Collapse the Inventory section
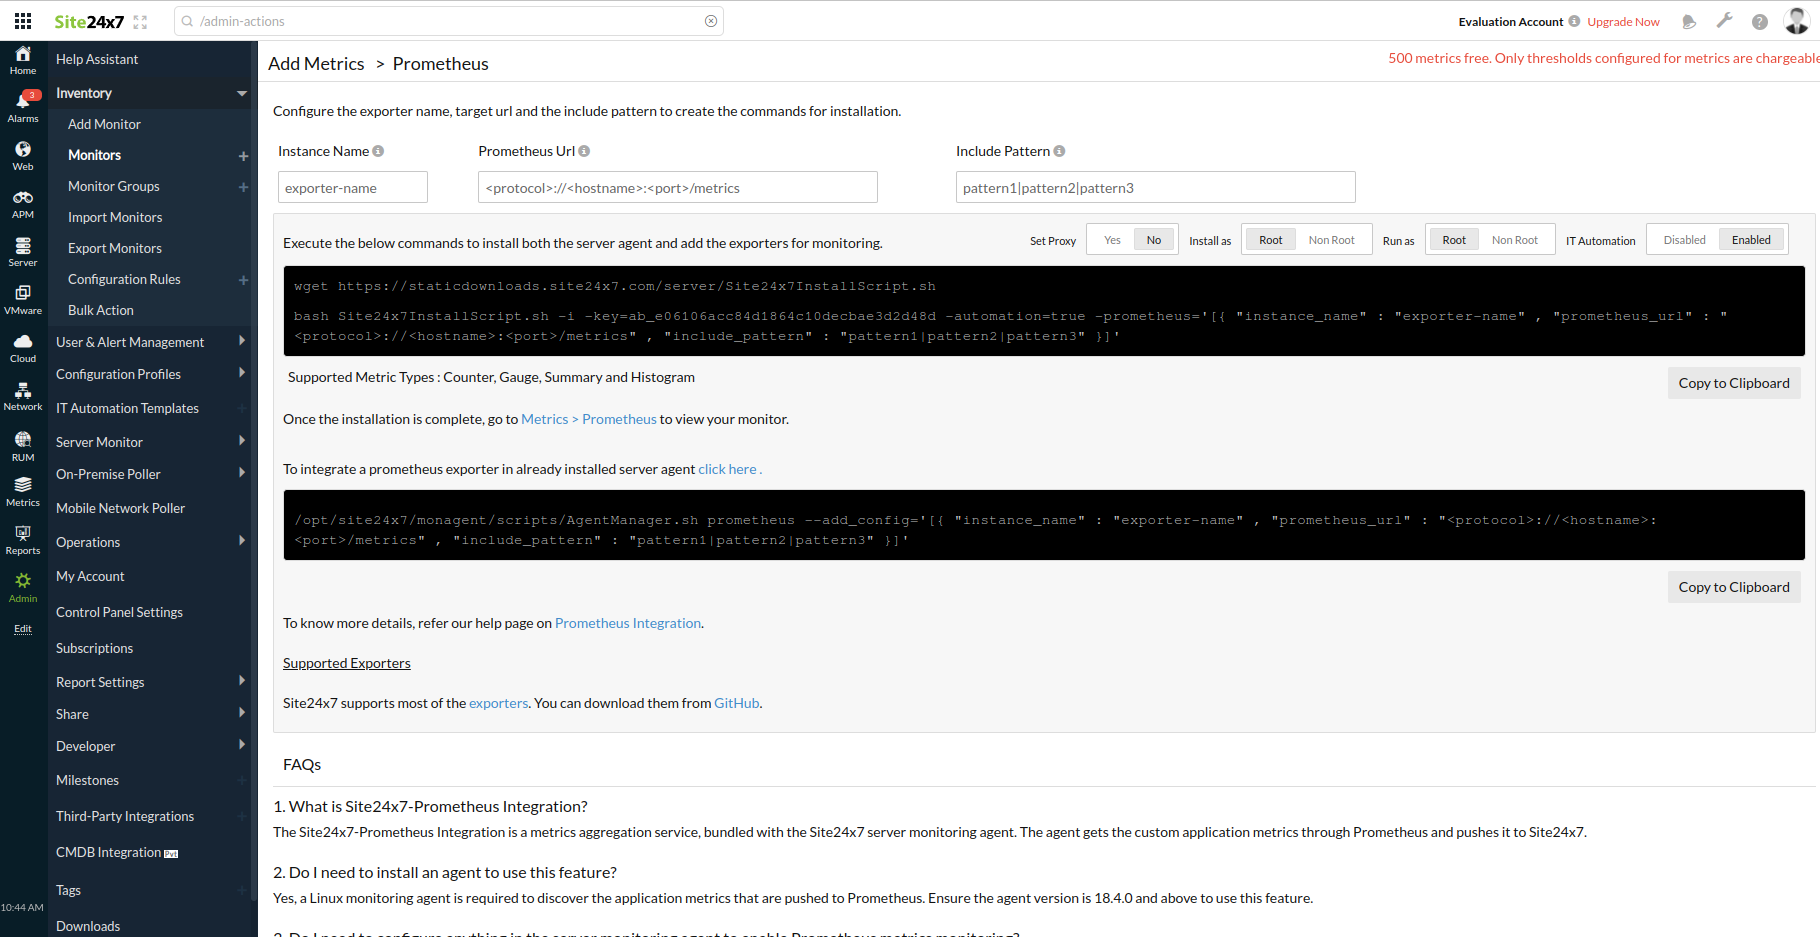Screen dimensions: 1820x937 point(241,93)
